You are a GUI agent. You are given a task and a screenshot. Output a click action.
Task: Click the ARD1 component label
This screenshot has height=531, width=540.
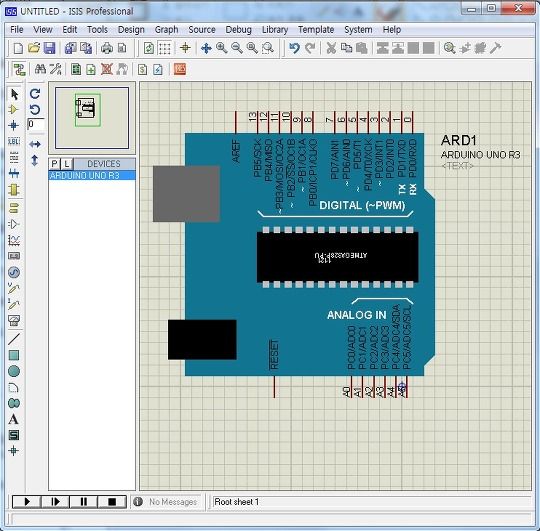click(458, 140)
